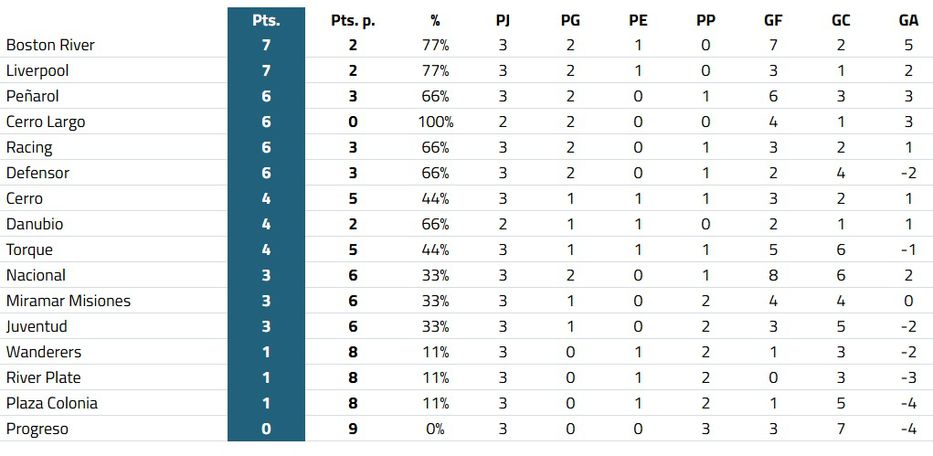Sort by the PG column header
Screen dimensions: 933x456
[x=570, y=20]
